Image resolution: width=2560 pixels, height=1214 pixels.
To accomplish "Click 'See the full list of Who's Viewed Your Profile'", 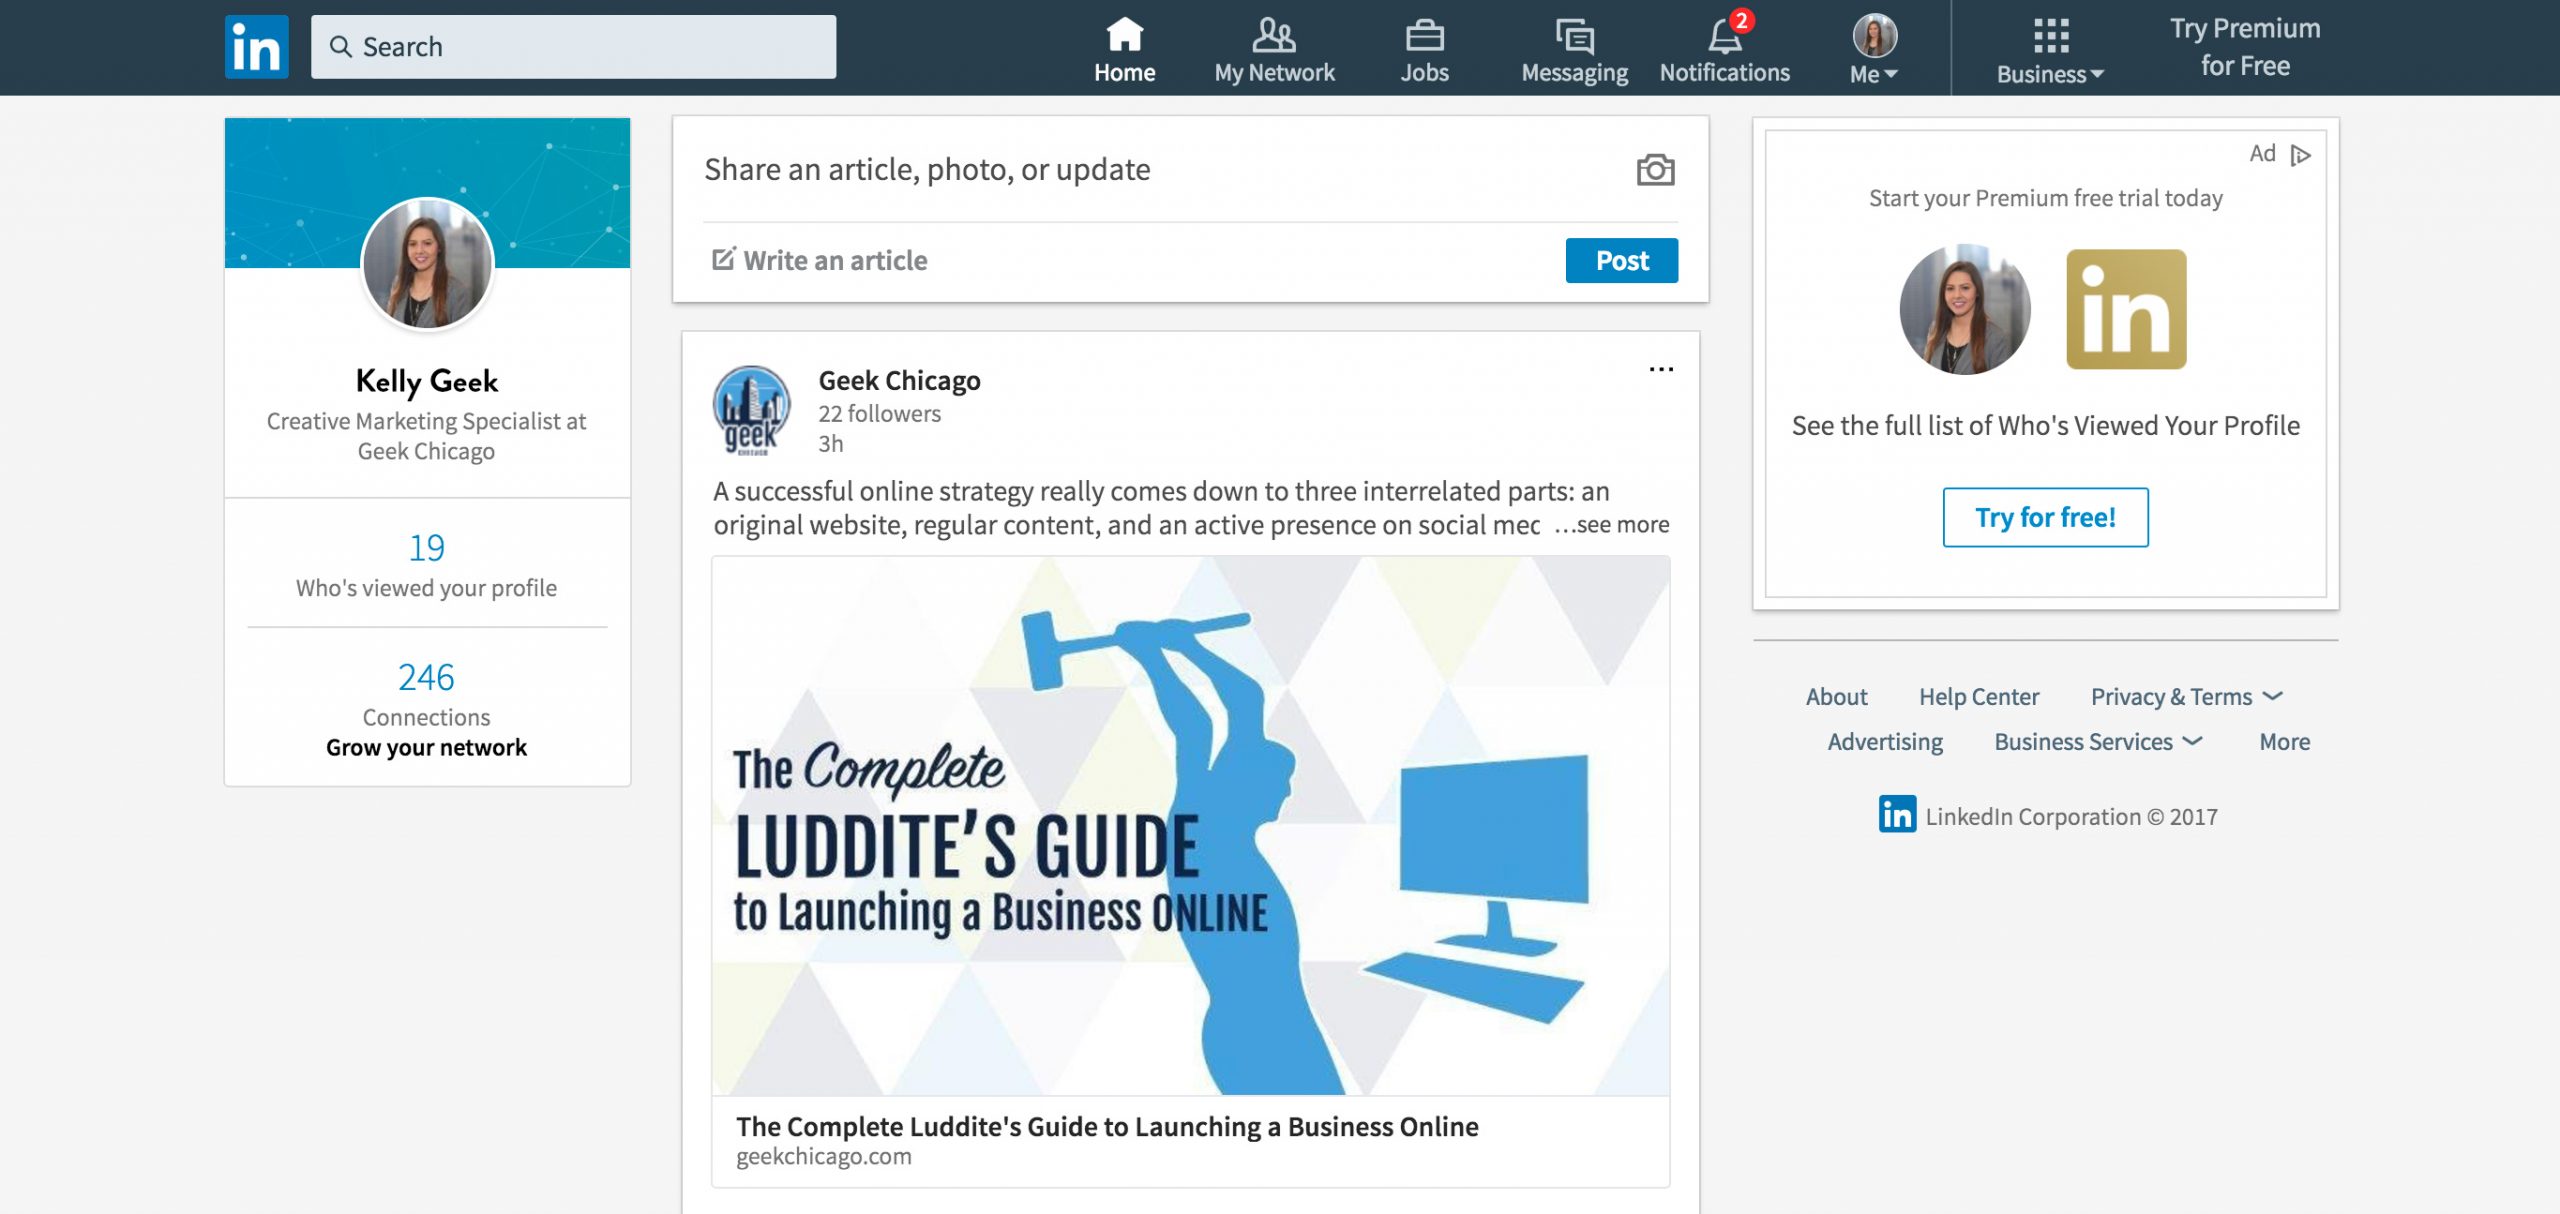I will [2045, 425].
